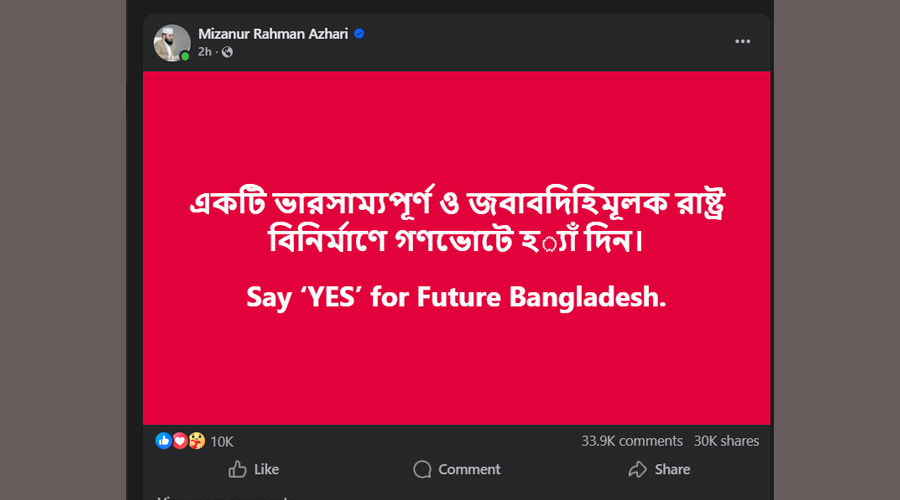Expand the 33.9K comments list
900x500 pixels.
click(631, 441)
